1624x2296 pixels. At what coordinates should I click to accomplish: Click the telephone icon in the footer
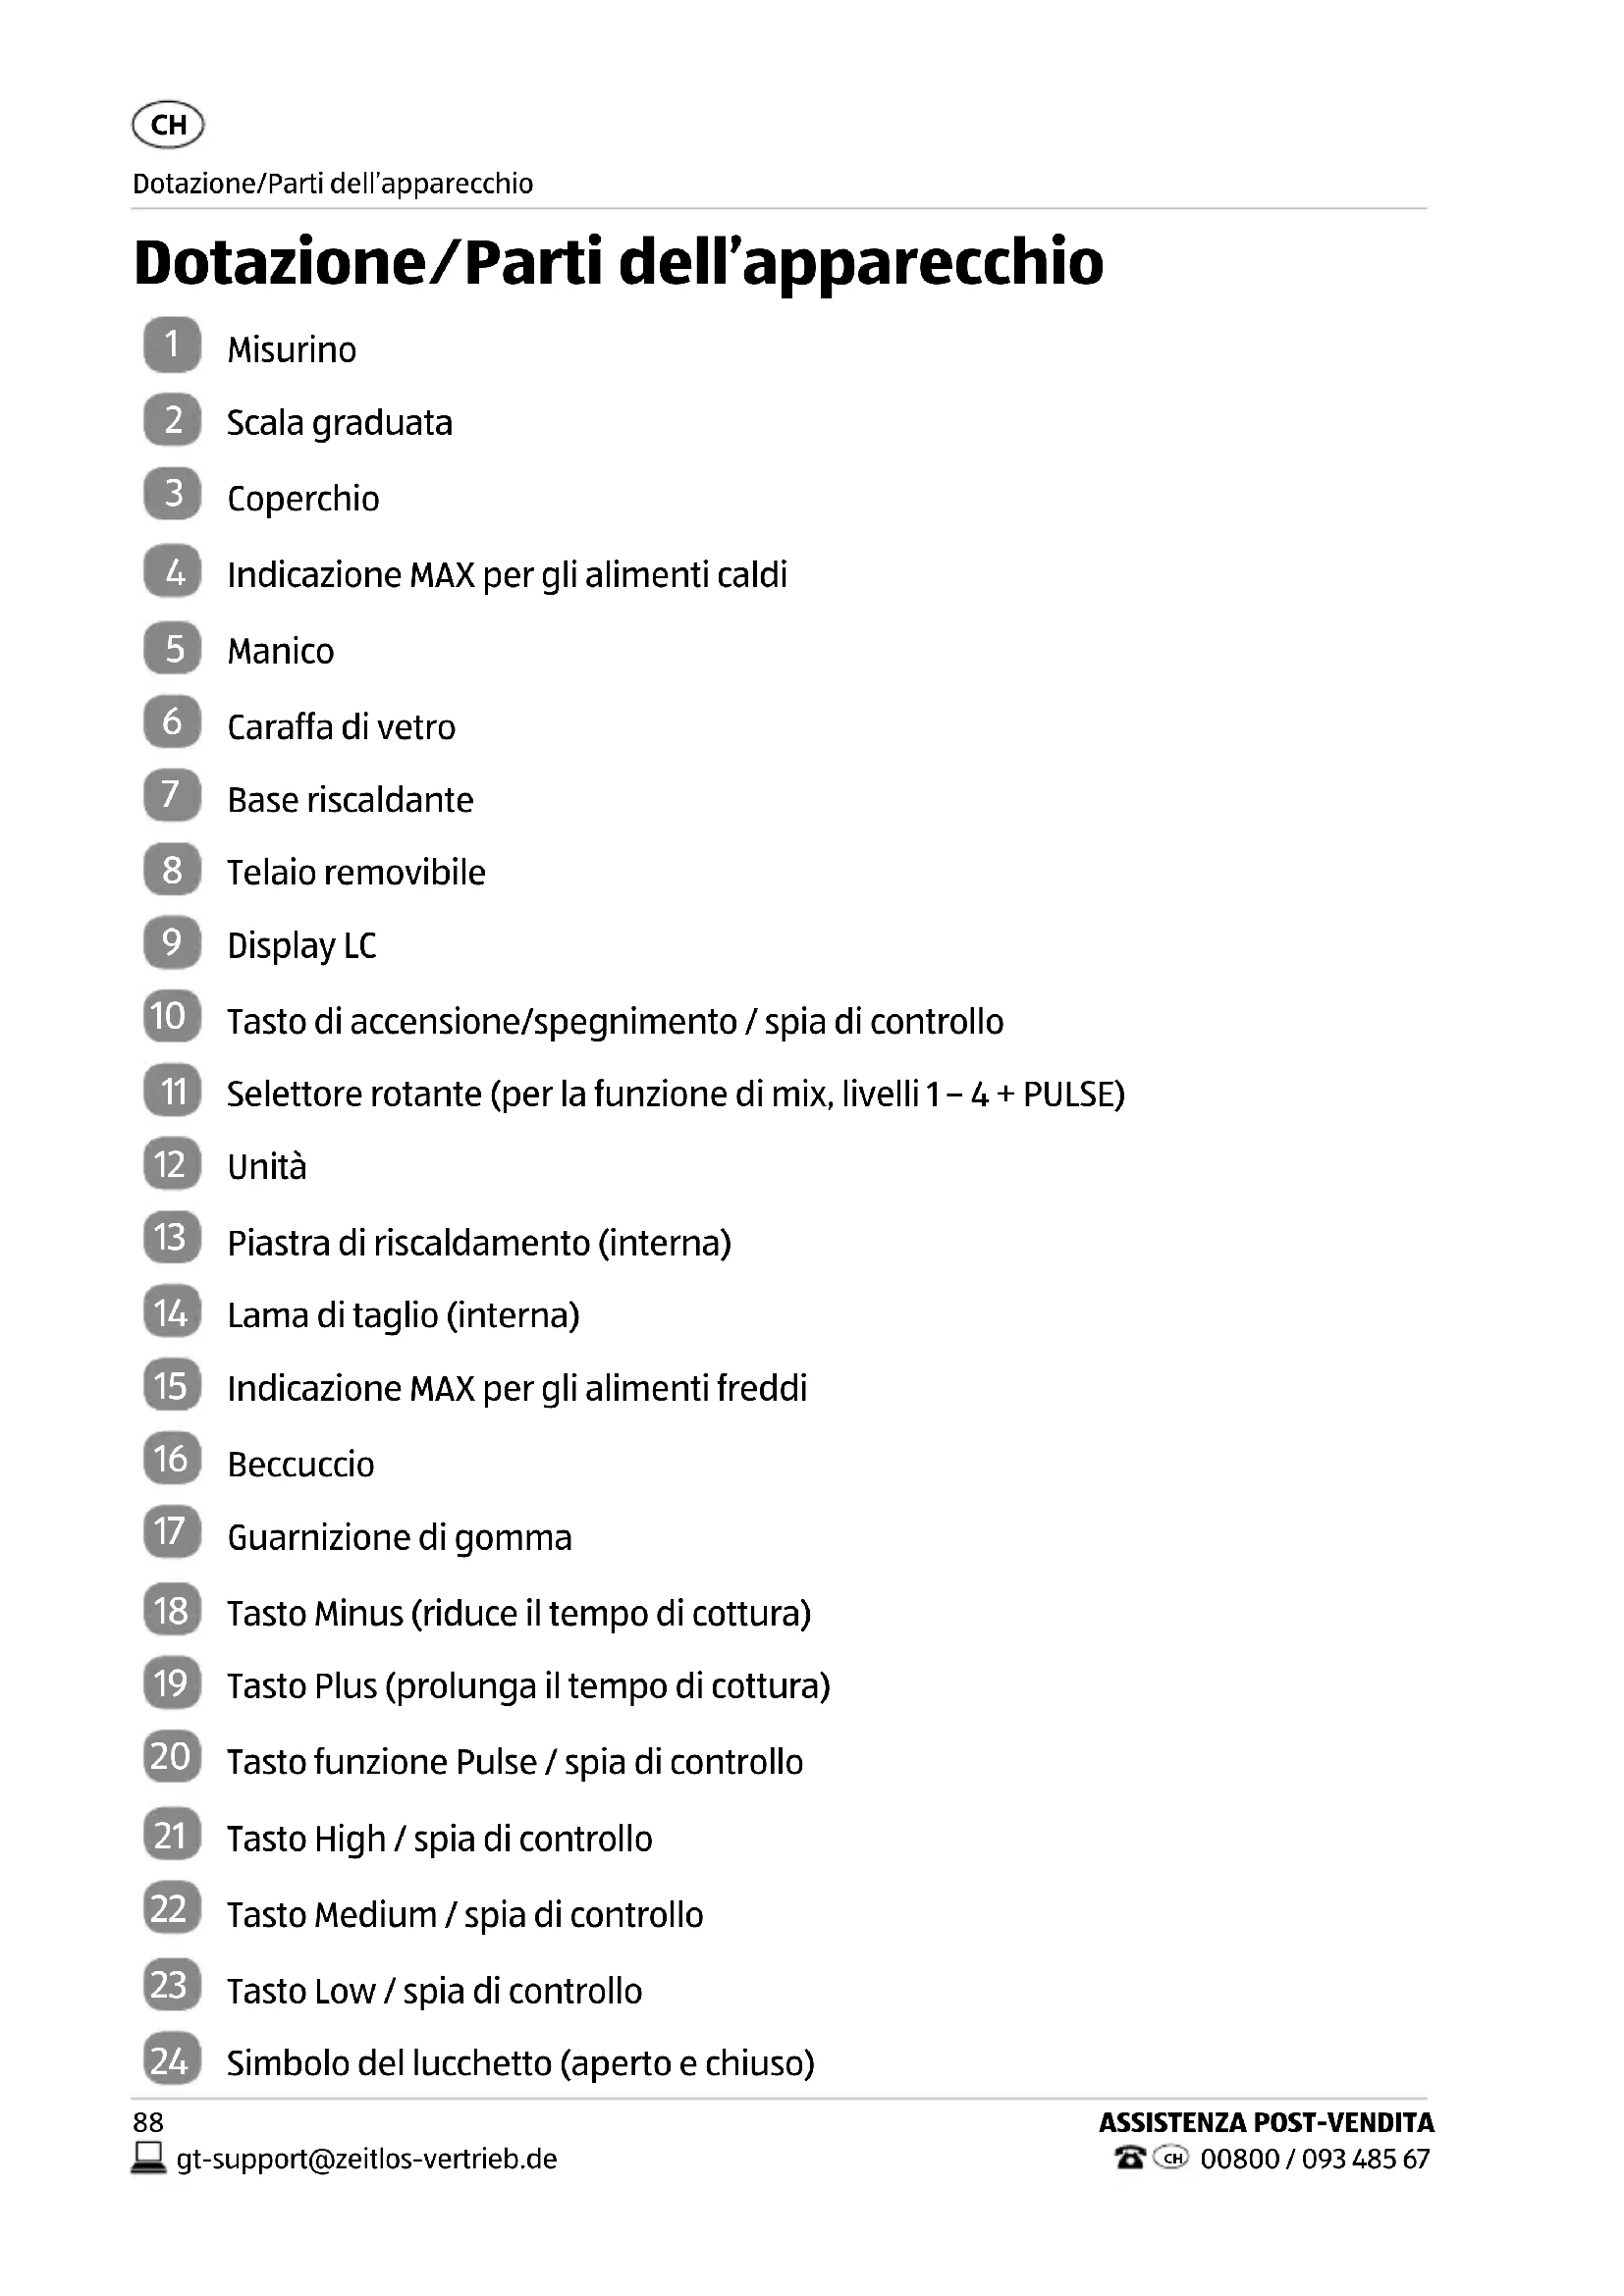pyautogui.click(x=1129, y=2158)
